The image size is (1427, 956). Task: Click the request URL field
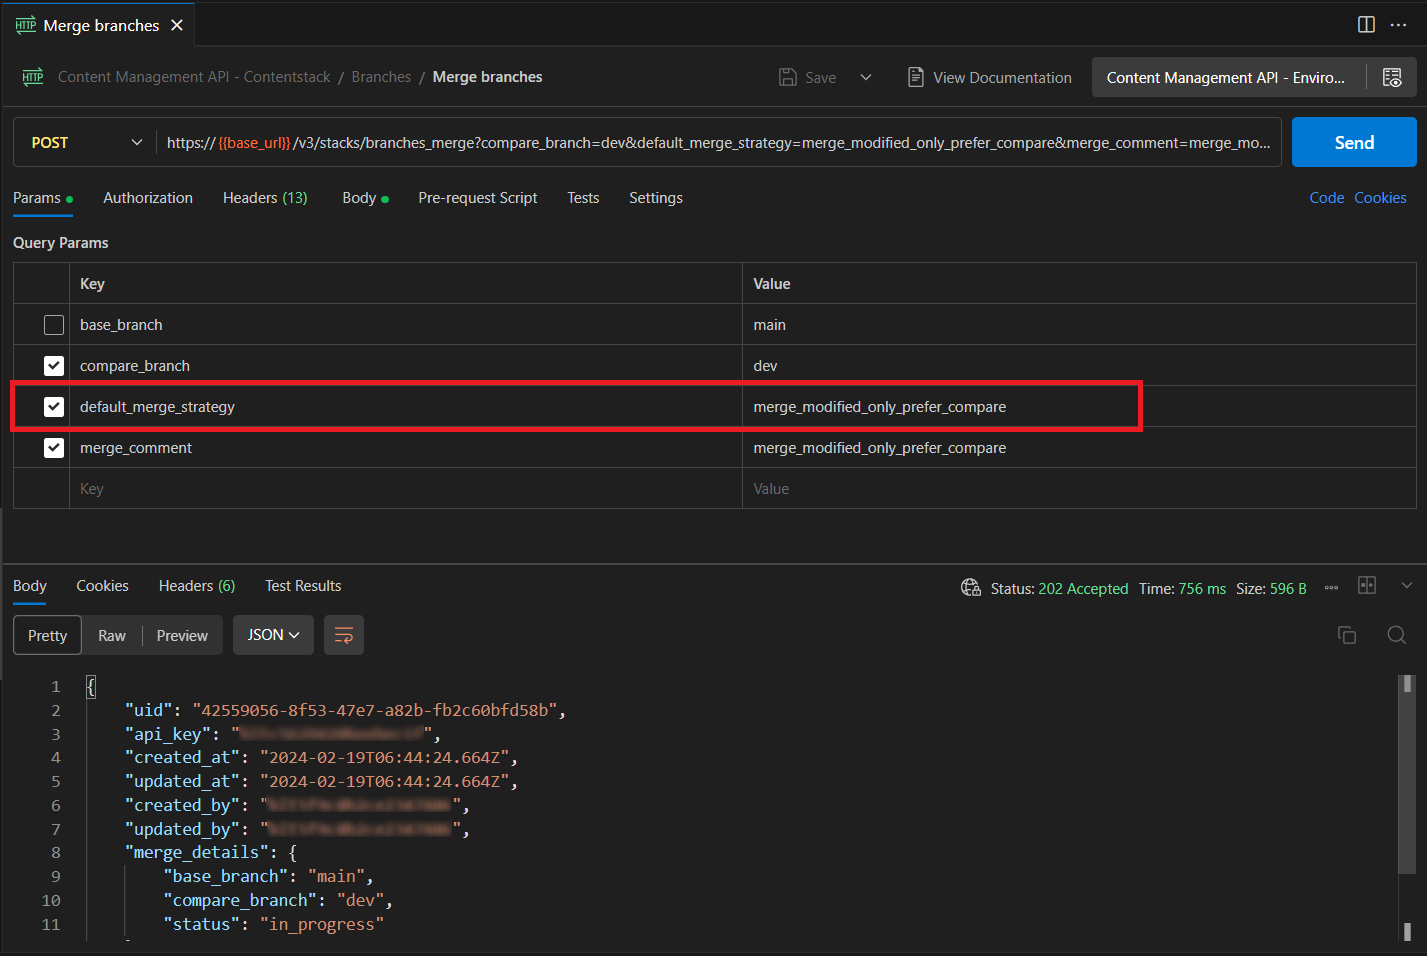[x=718, y=143]
